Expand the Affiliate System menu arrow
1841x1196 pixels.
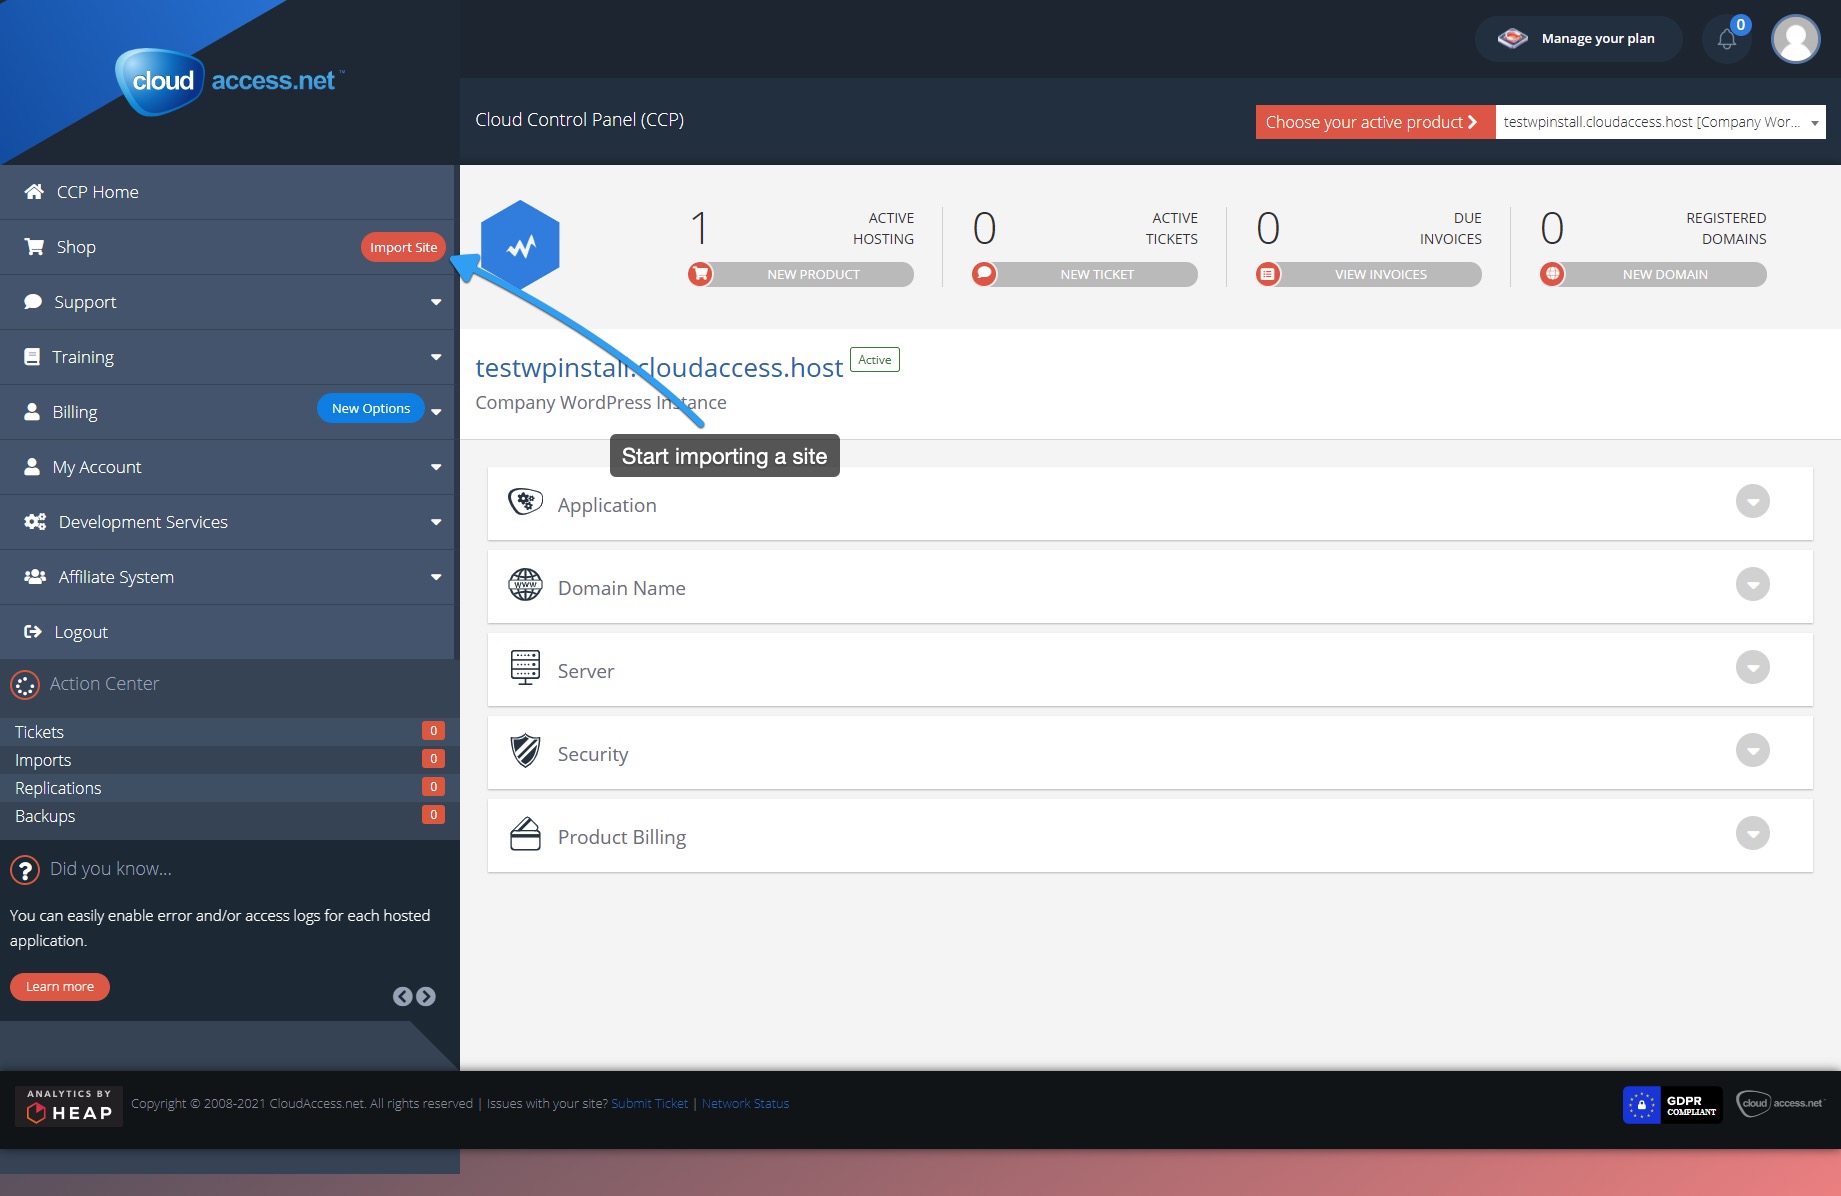pyautogui.click(x=436, y=577)
